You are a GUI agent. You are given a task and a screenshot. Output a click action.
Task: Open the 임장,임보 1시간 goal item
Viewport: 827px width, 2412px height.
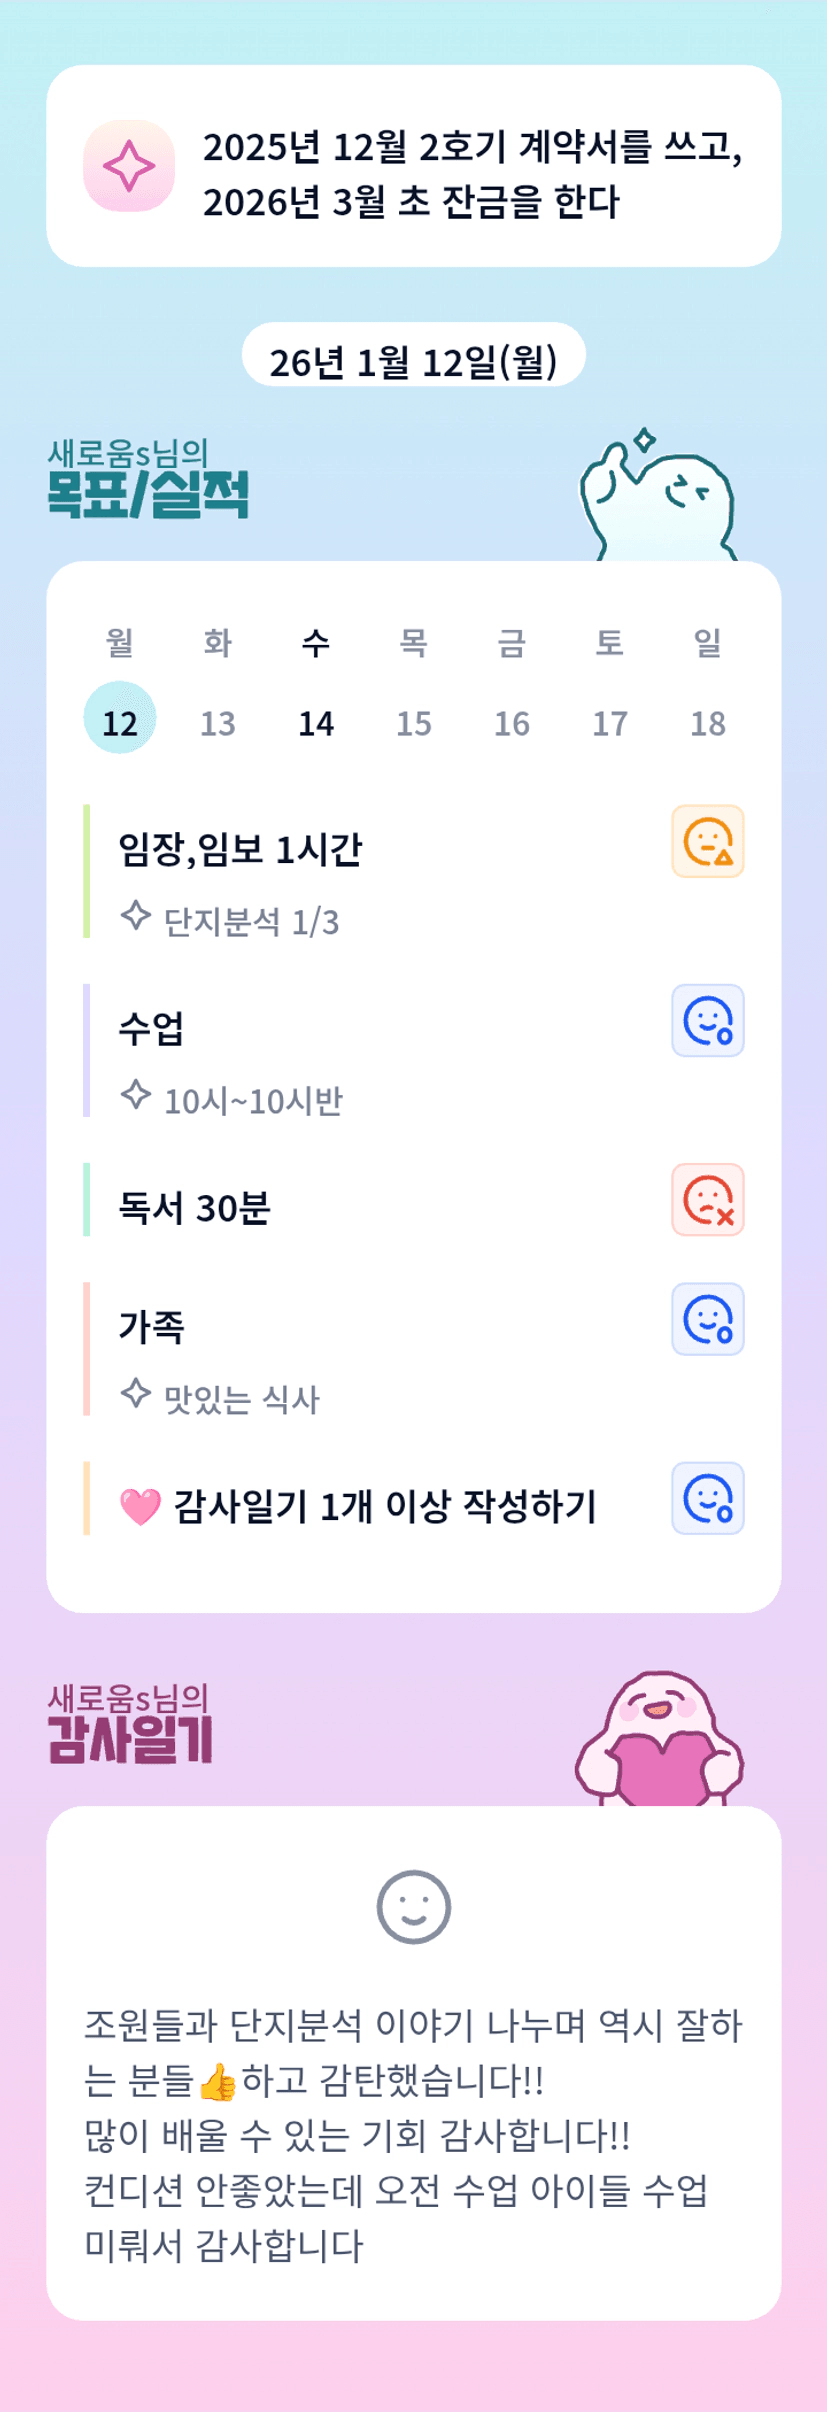pos(240,850)
